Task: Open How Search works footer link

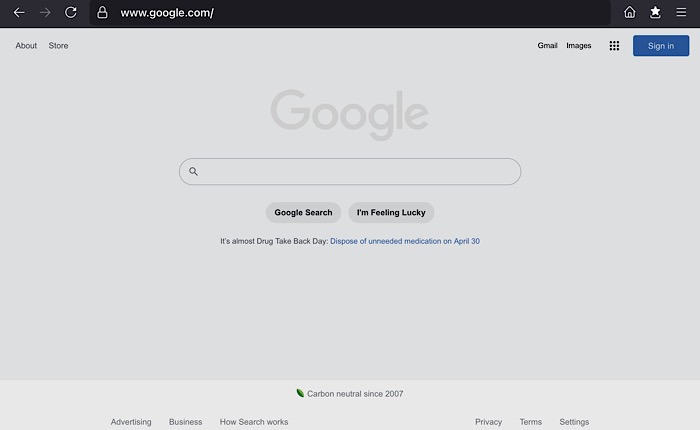Action: [254, 422]
